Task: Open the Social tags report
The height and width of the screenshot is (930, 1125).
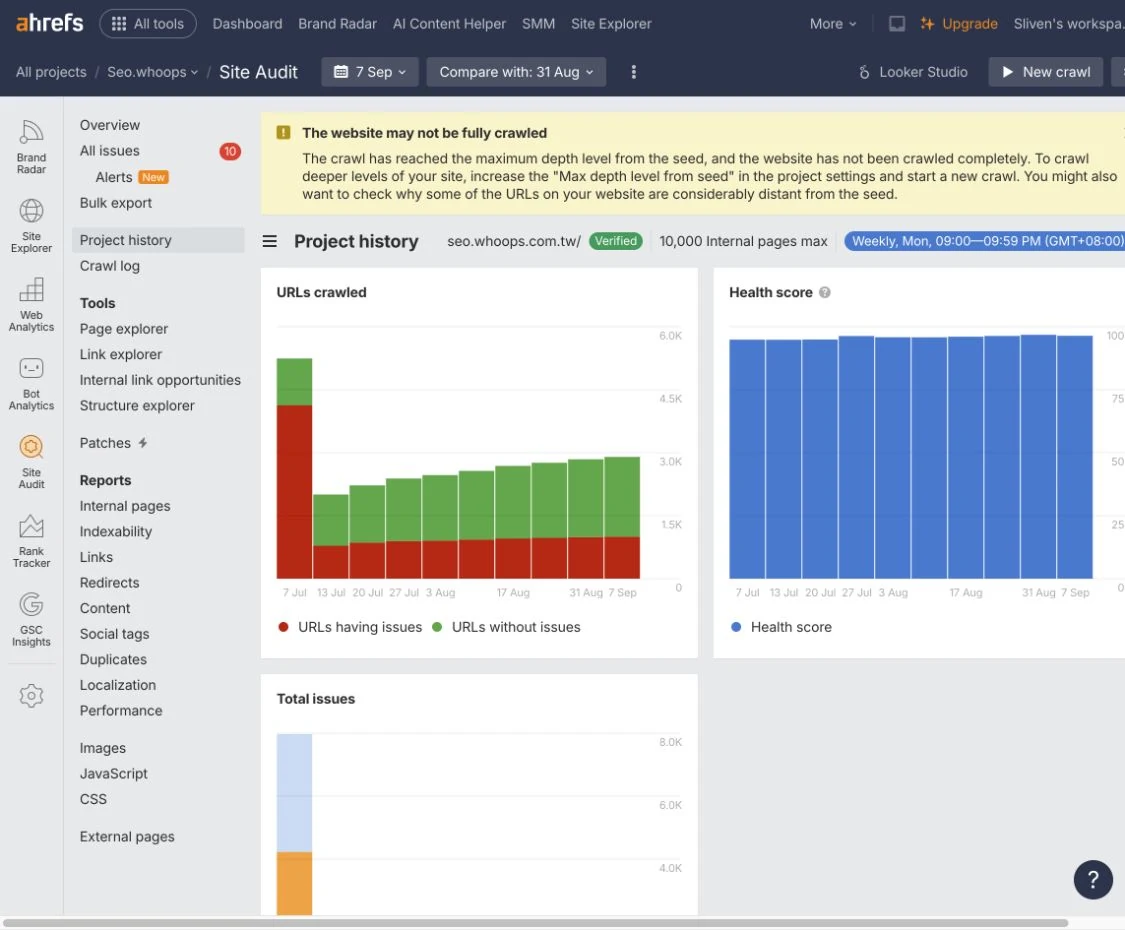Action: click(x=114, y=634)
